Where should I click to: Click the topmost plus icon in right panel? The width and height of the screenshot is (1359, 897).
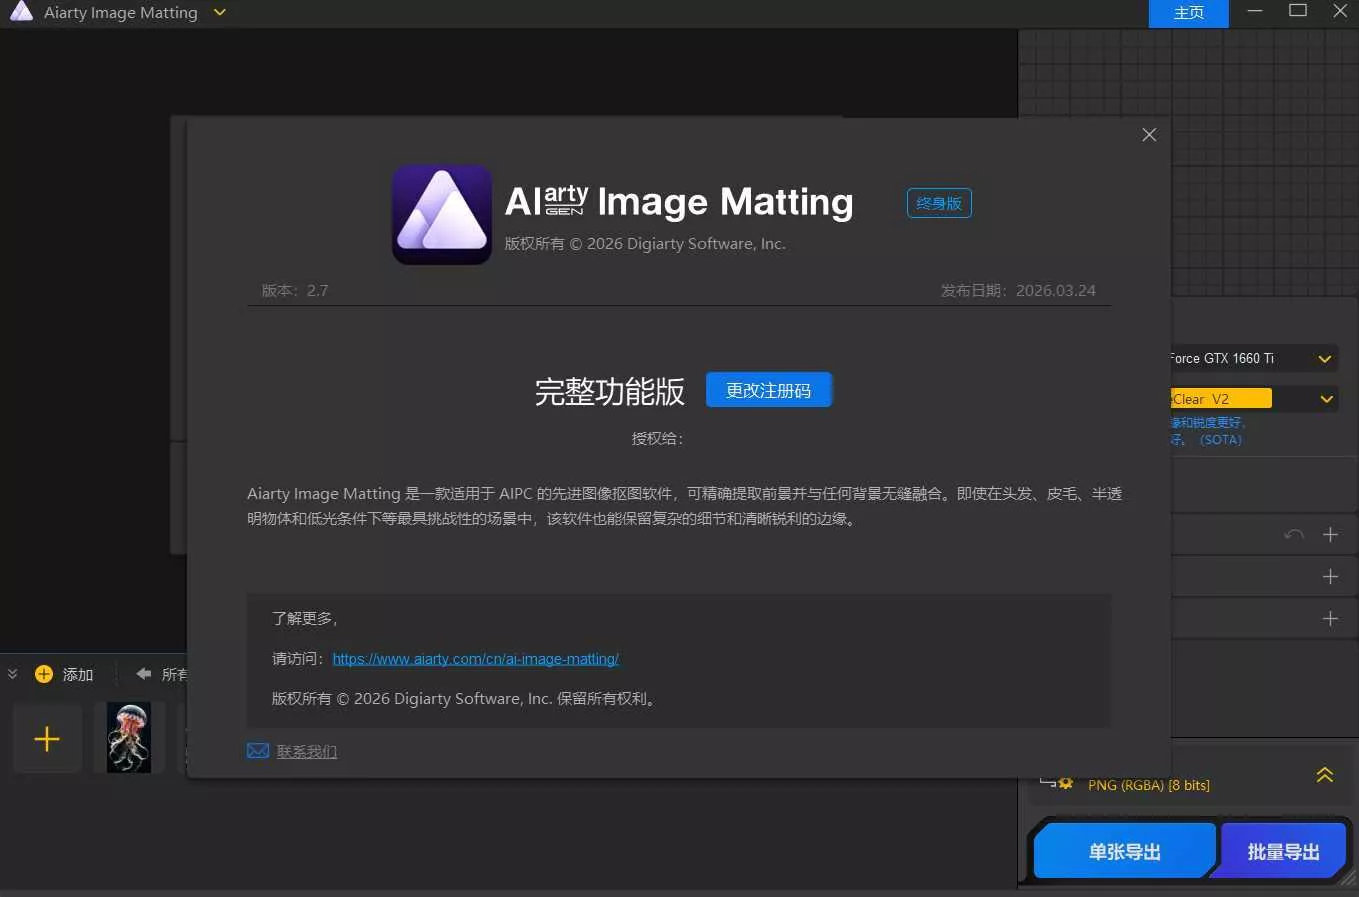coord(1330,535)
